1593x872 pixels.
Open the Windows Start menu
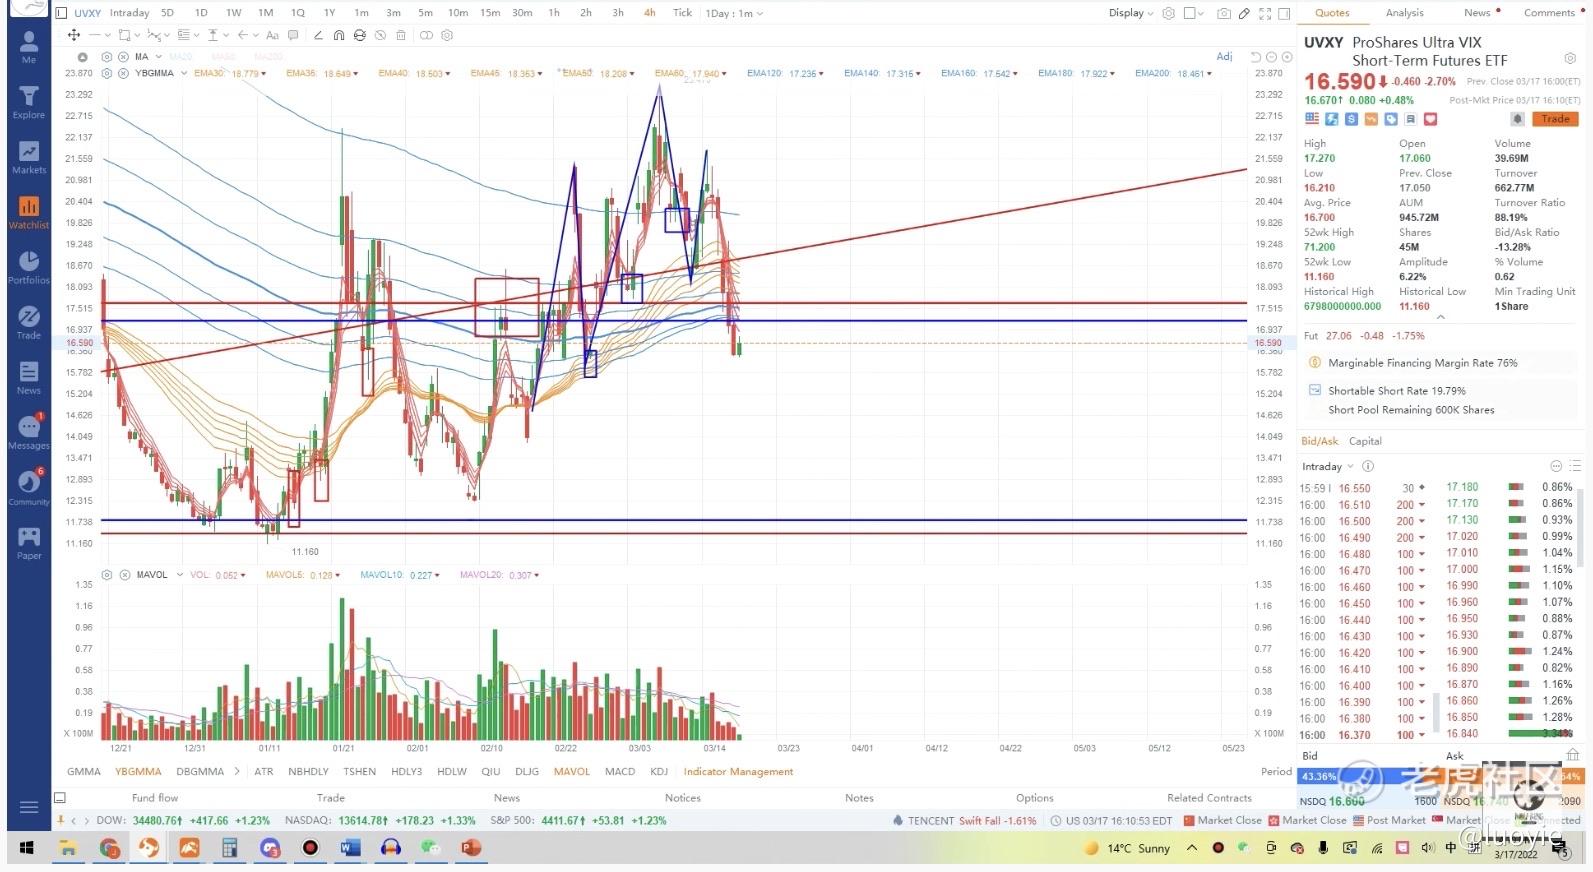[x=27, y=848]
